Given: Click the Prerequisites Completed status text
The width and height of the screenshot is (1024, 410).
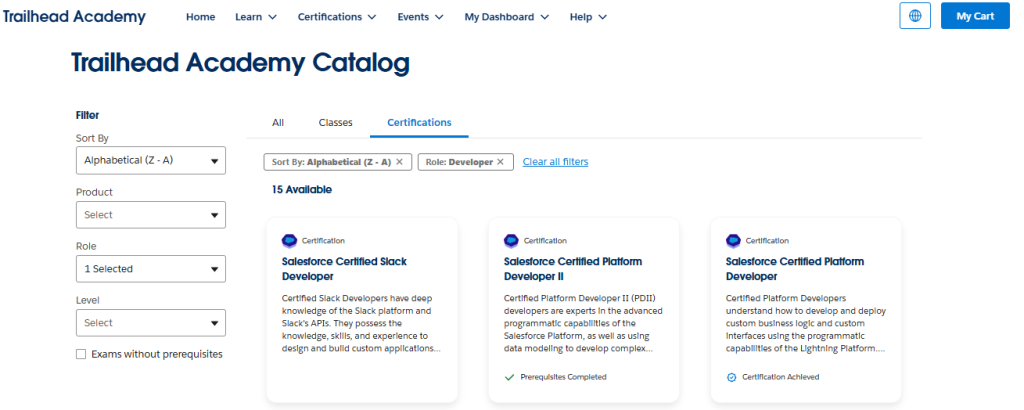Looking at the screenshot, I should 564,377.
